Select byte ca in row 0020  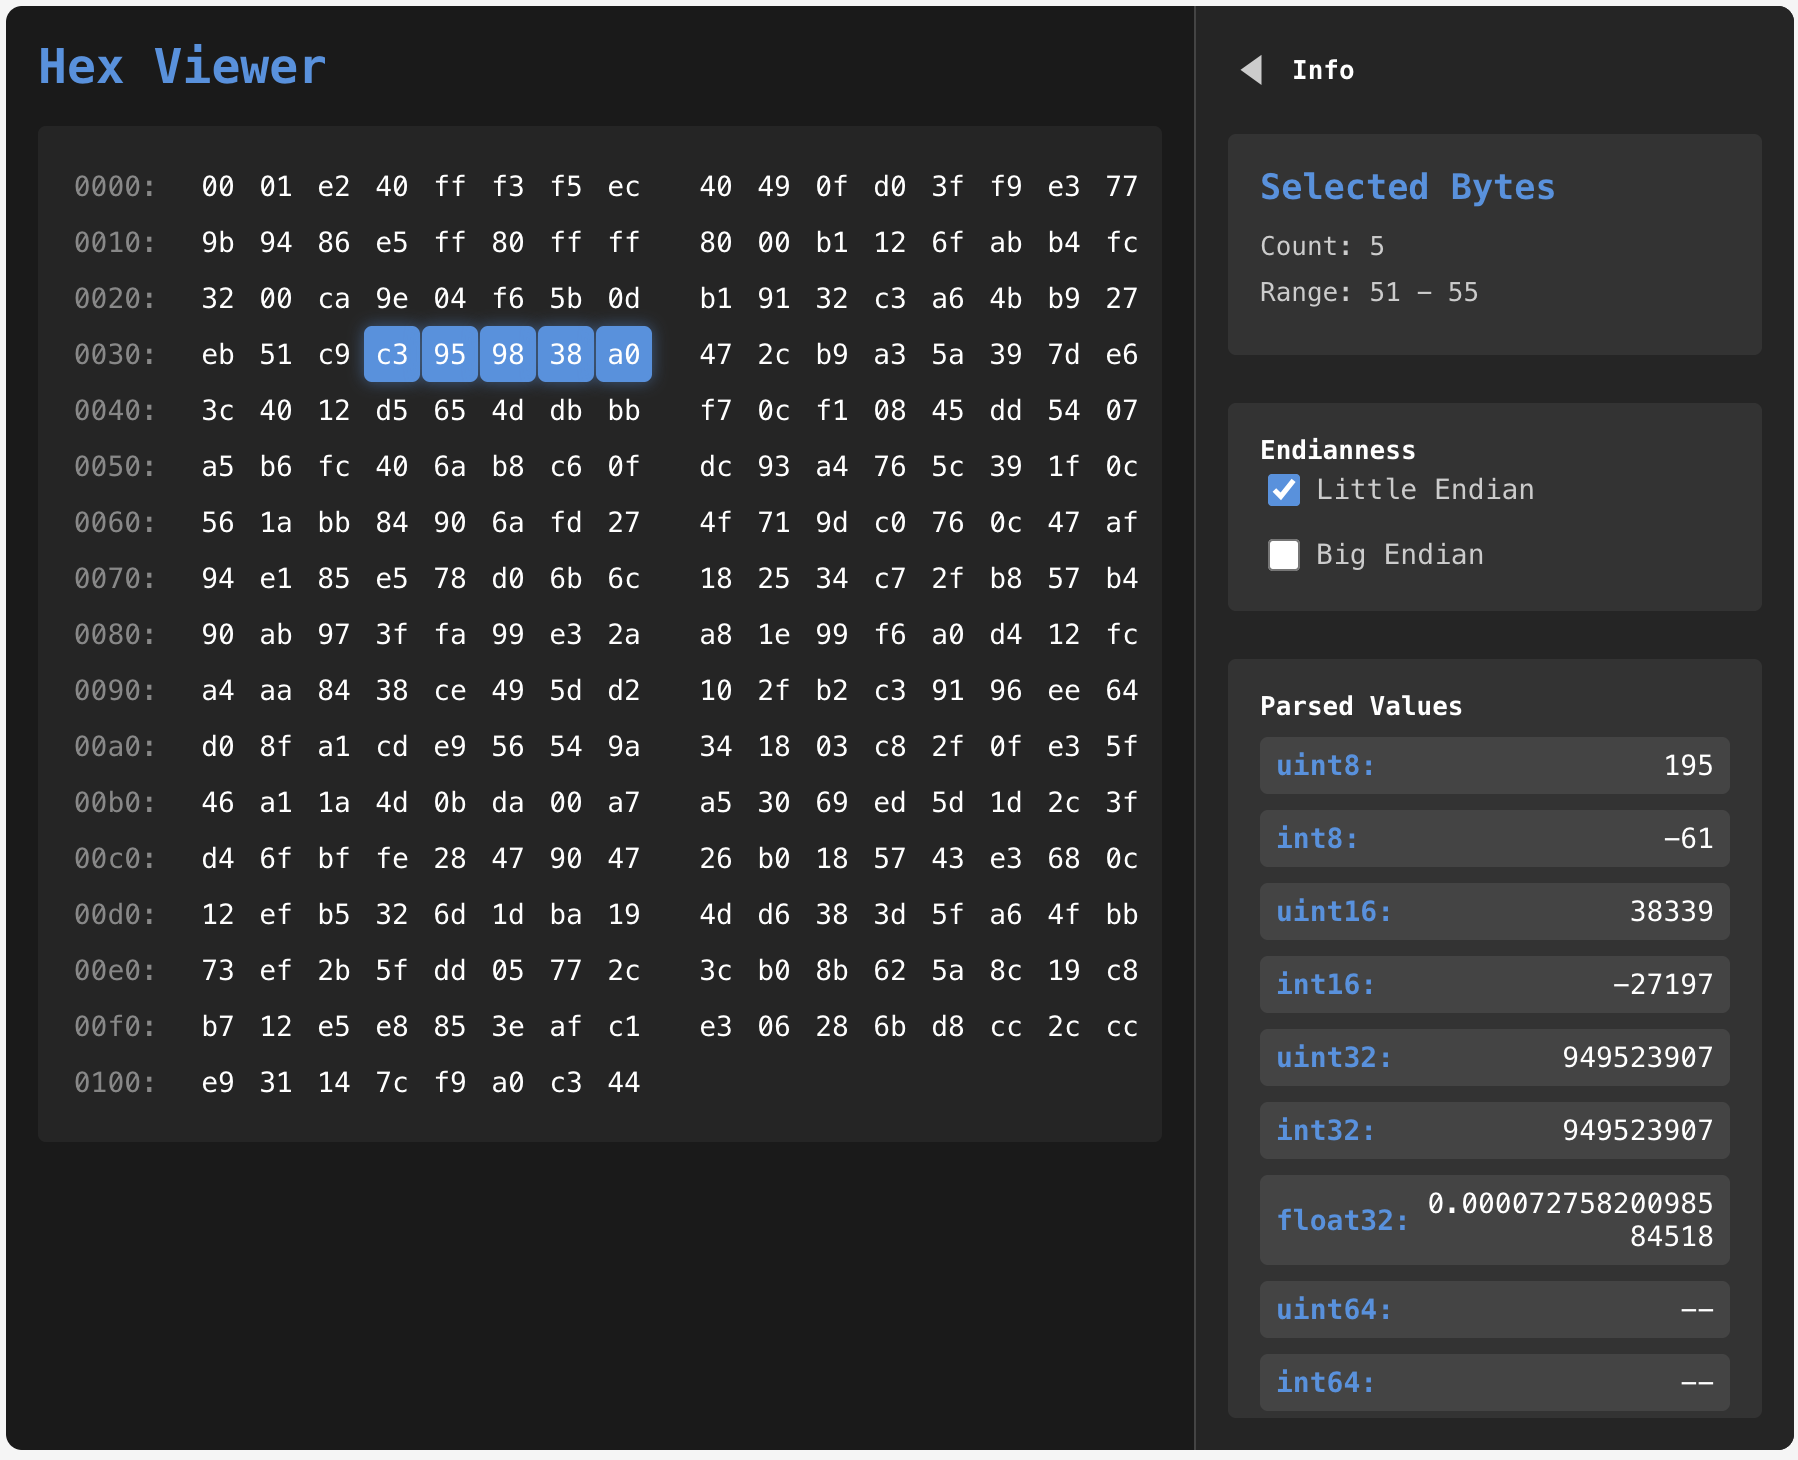(334, 298)
